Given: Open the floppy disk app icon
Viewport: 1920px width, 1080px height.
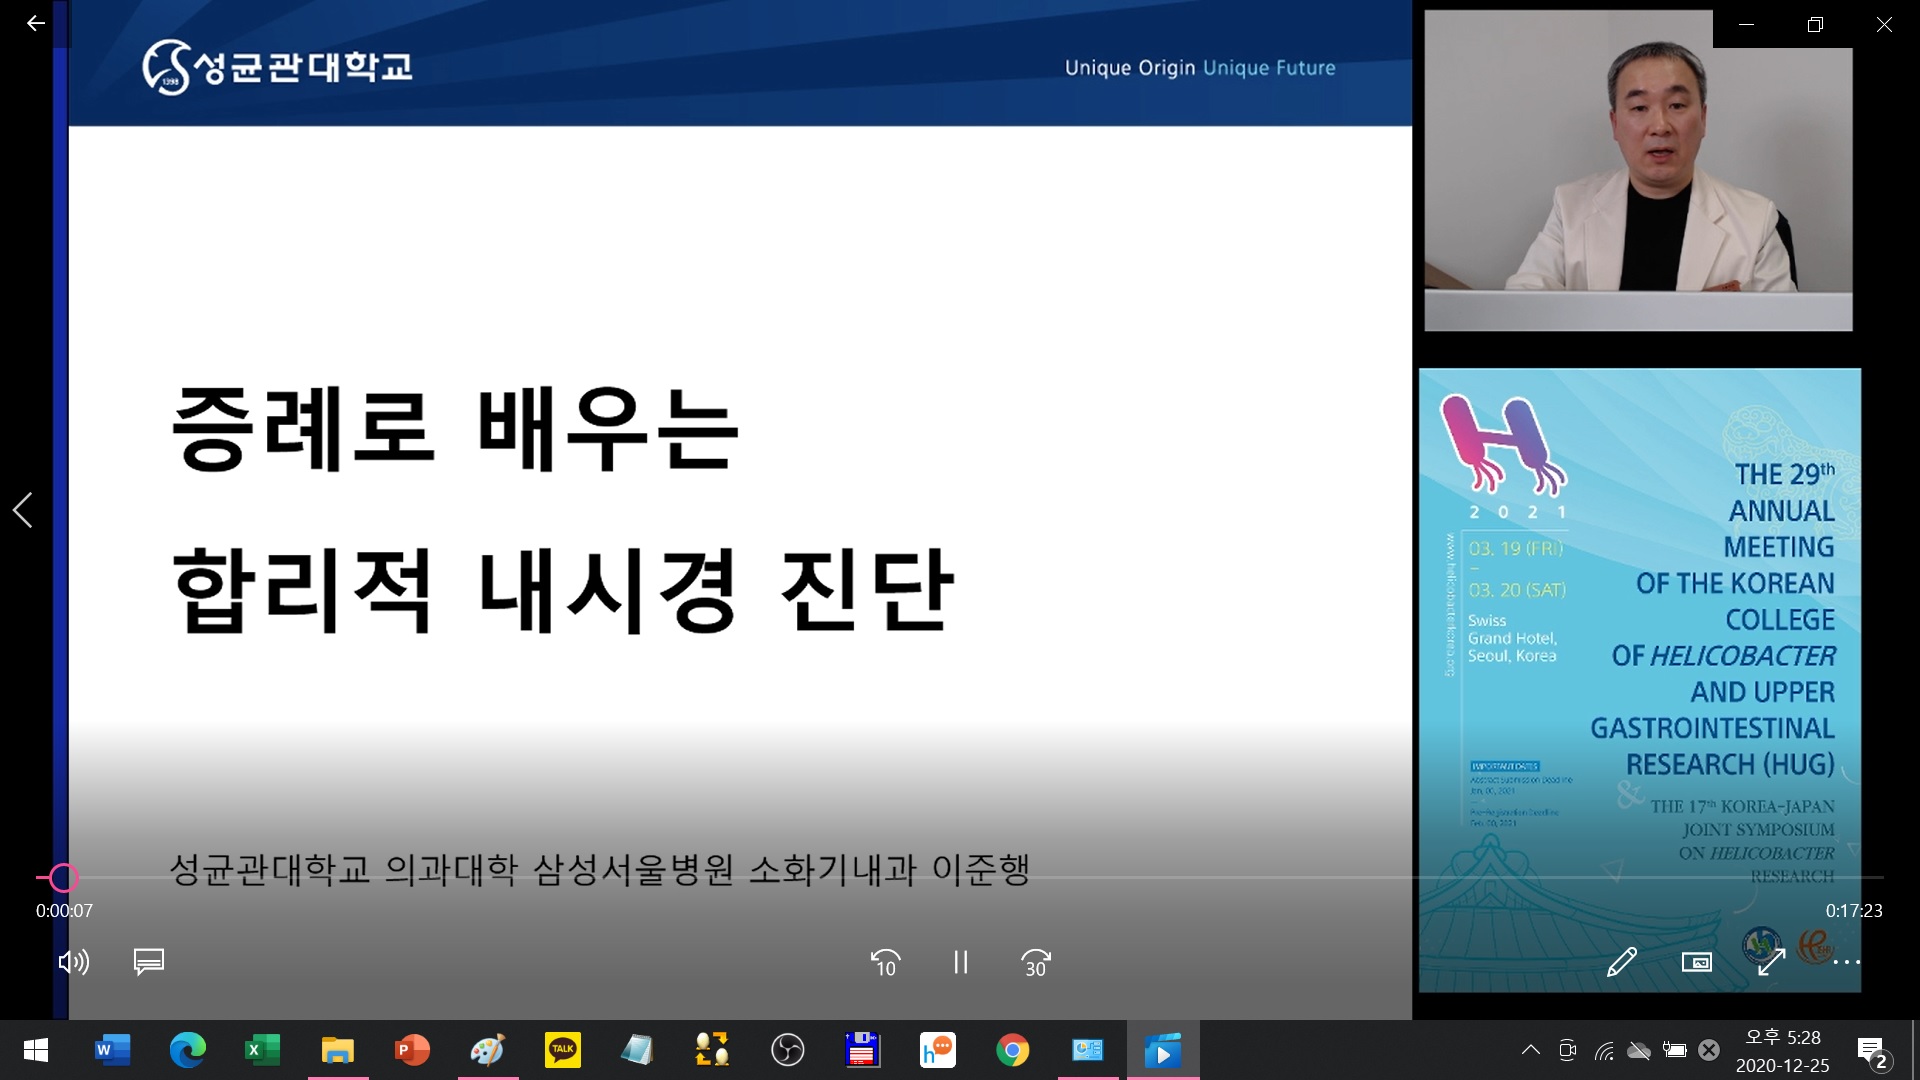Looking at the screenshot, I should pos(862,1050).
